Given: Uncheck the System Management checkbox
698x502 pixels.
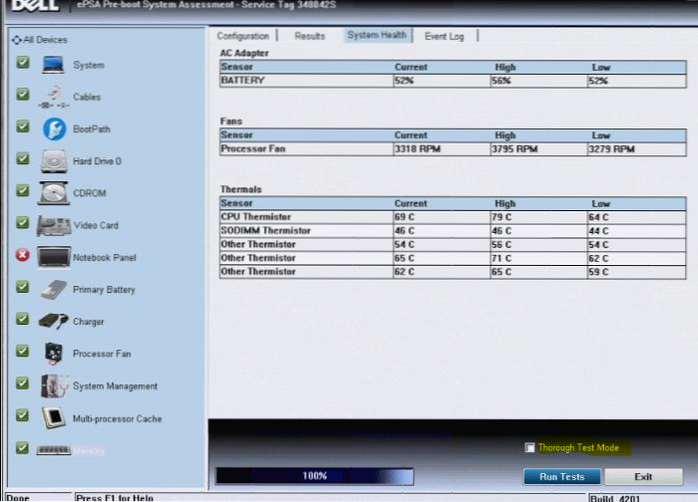Looking at the screenshot, I should (x=22, y=385).
